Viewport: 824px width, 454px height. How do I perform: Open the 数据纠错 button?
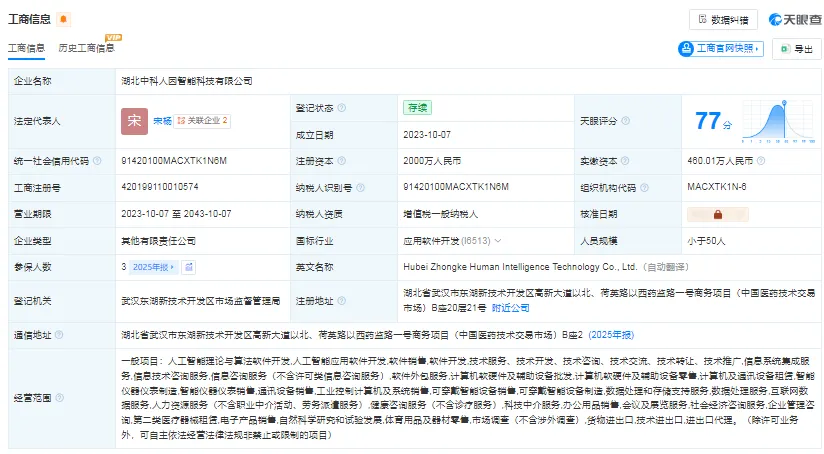[723, 20]
